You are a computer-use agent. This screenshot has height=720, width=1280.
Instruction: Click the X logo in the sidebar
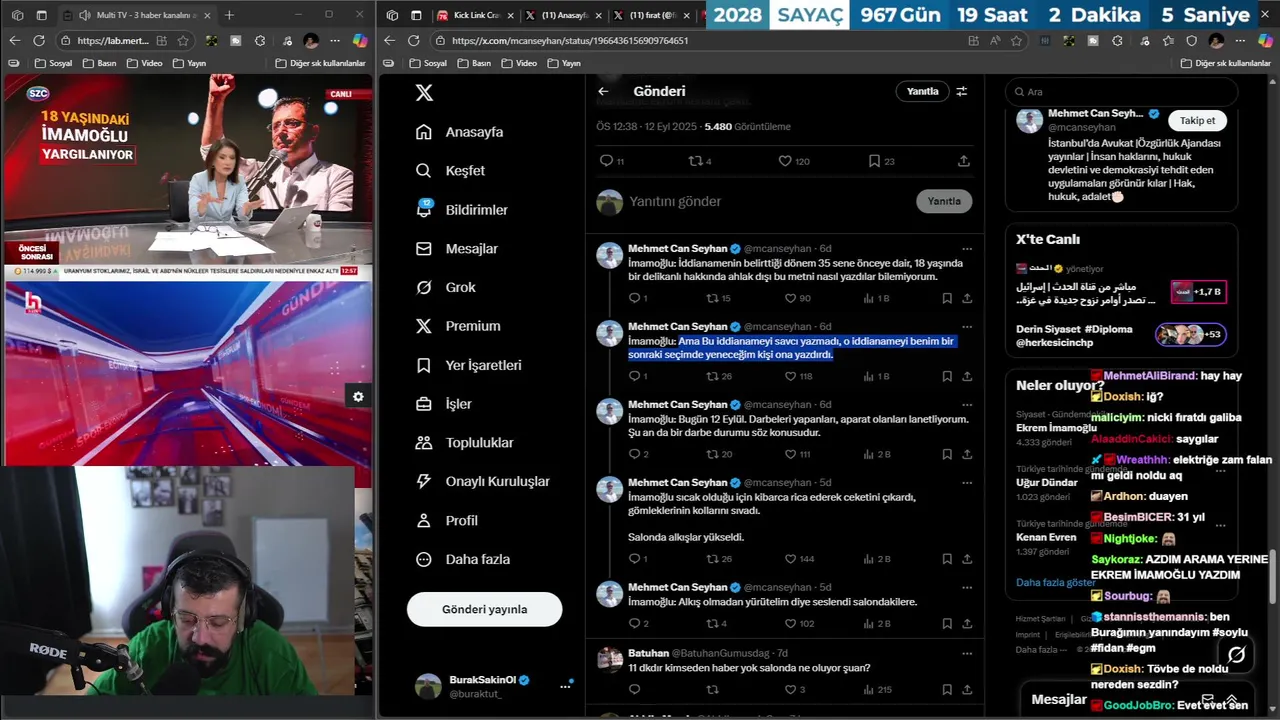[424, 92]
